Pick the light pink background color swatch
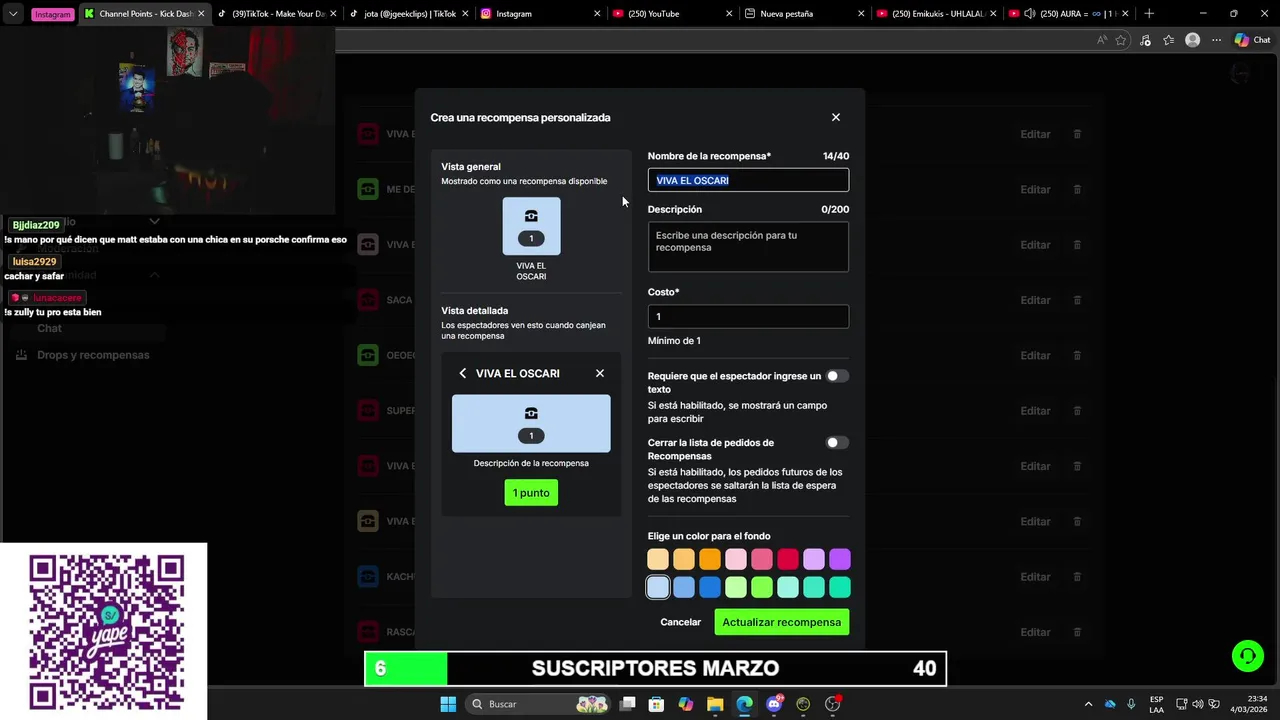Image resolution: width=1280 pixels, height=720 pixels. pos(736,559)
